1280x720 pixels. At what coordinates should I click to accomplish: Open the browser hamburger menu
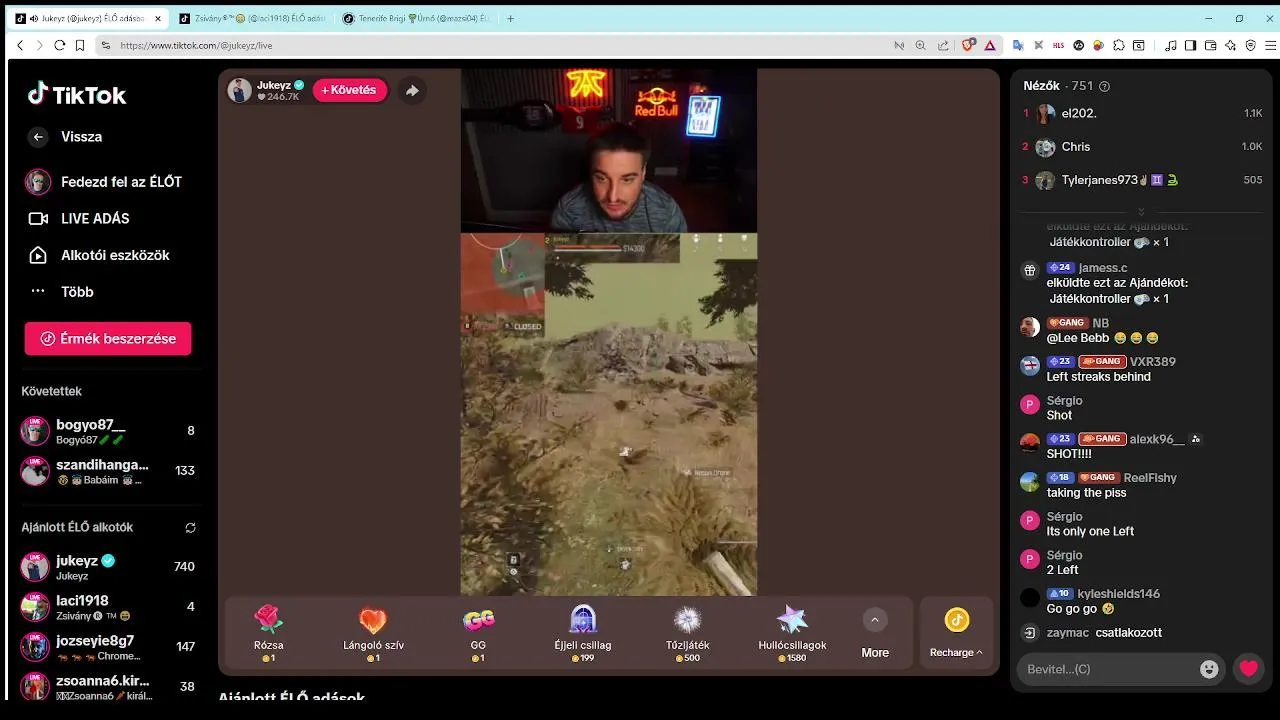[x=1271, y=45]
